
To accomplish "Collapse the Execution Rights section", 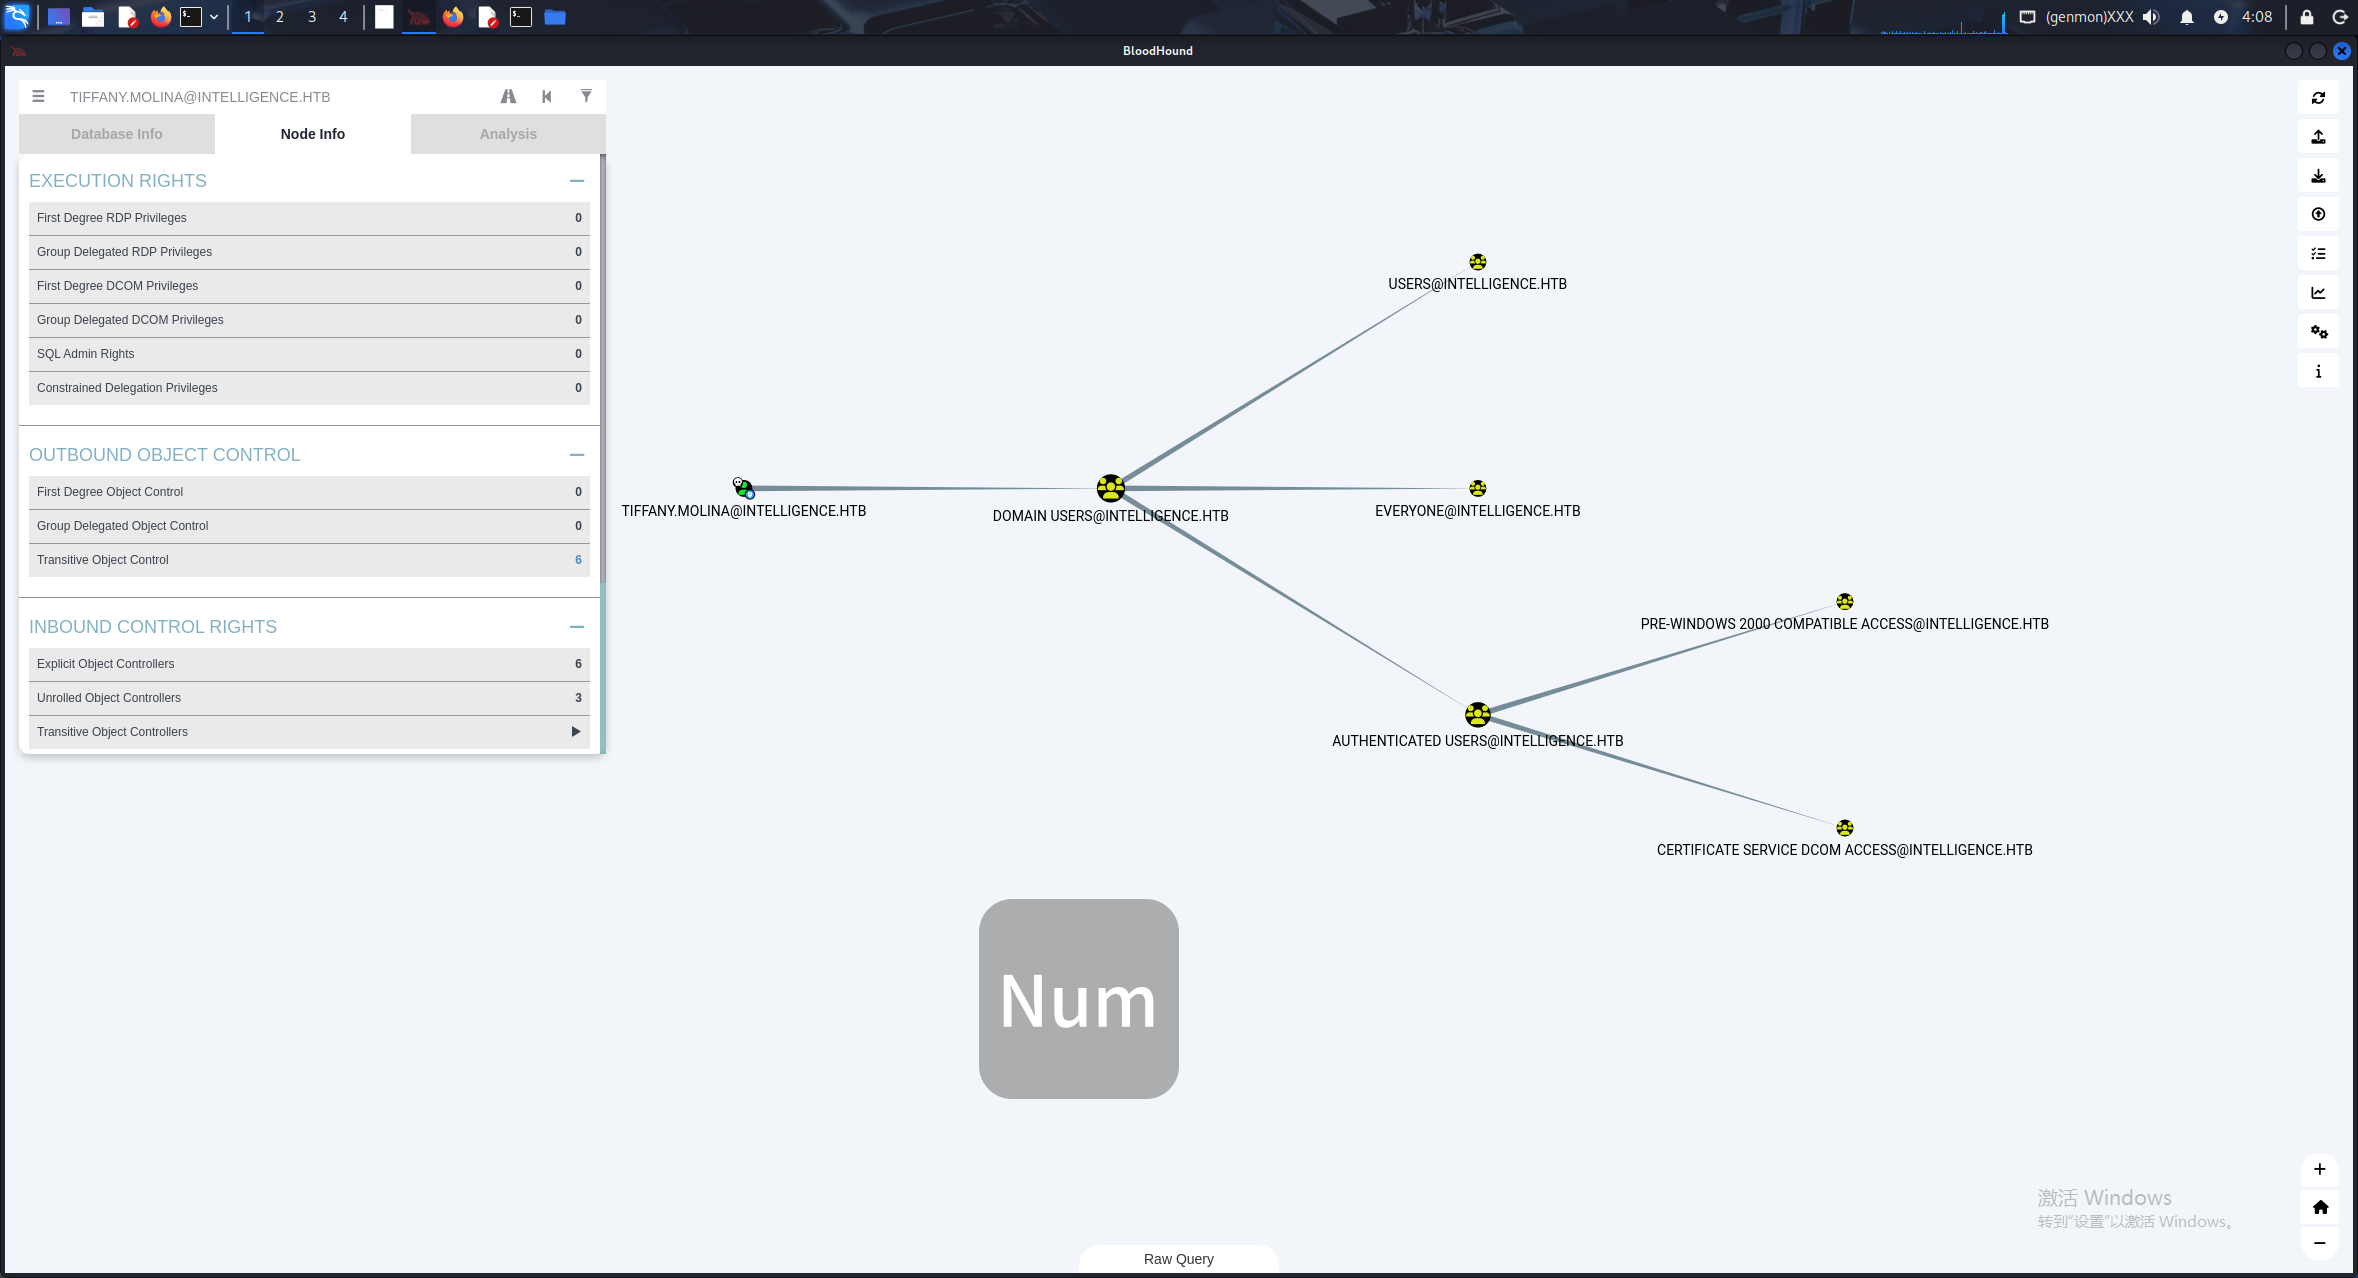I will (x=577, y=181).
